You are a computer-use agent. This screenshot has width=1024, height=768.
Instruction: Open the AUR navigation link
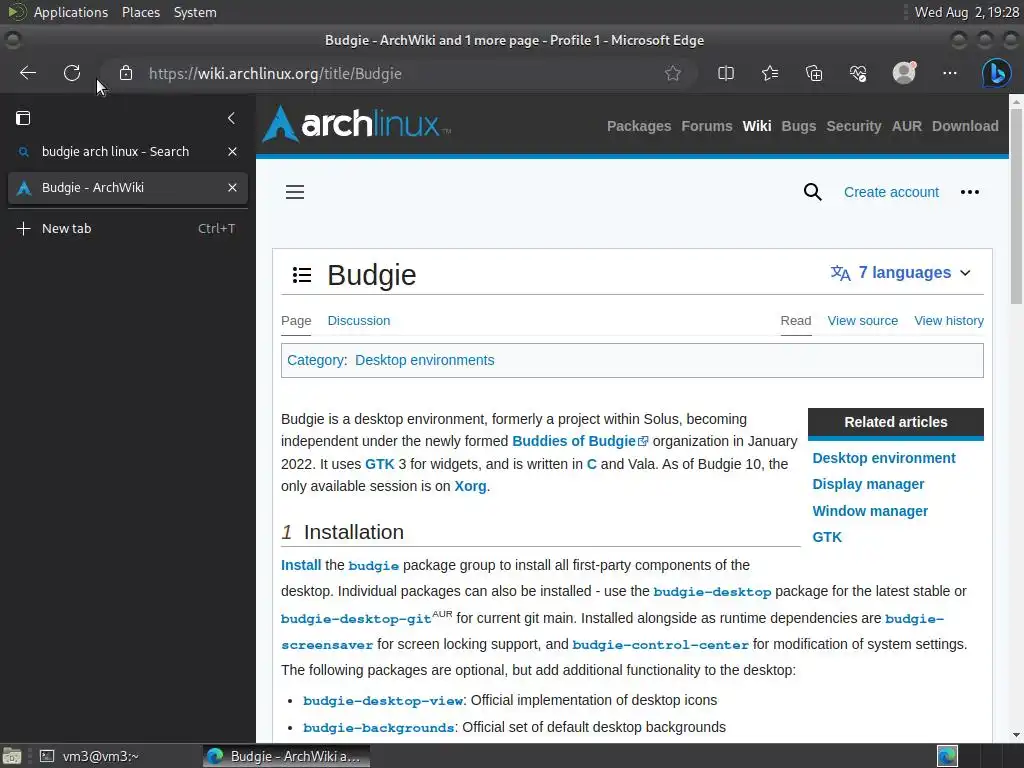906,126
